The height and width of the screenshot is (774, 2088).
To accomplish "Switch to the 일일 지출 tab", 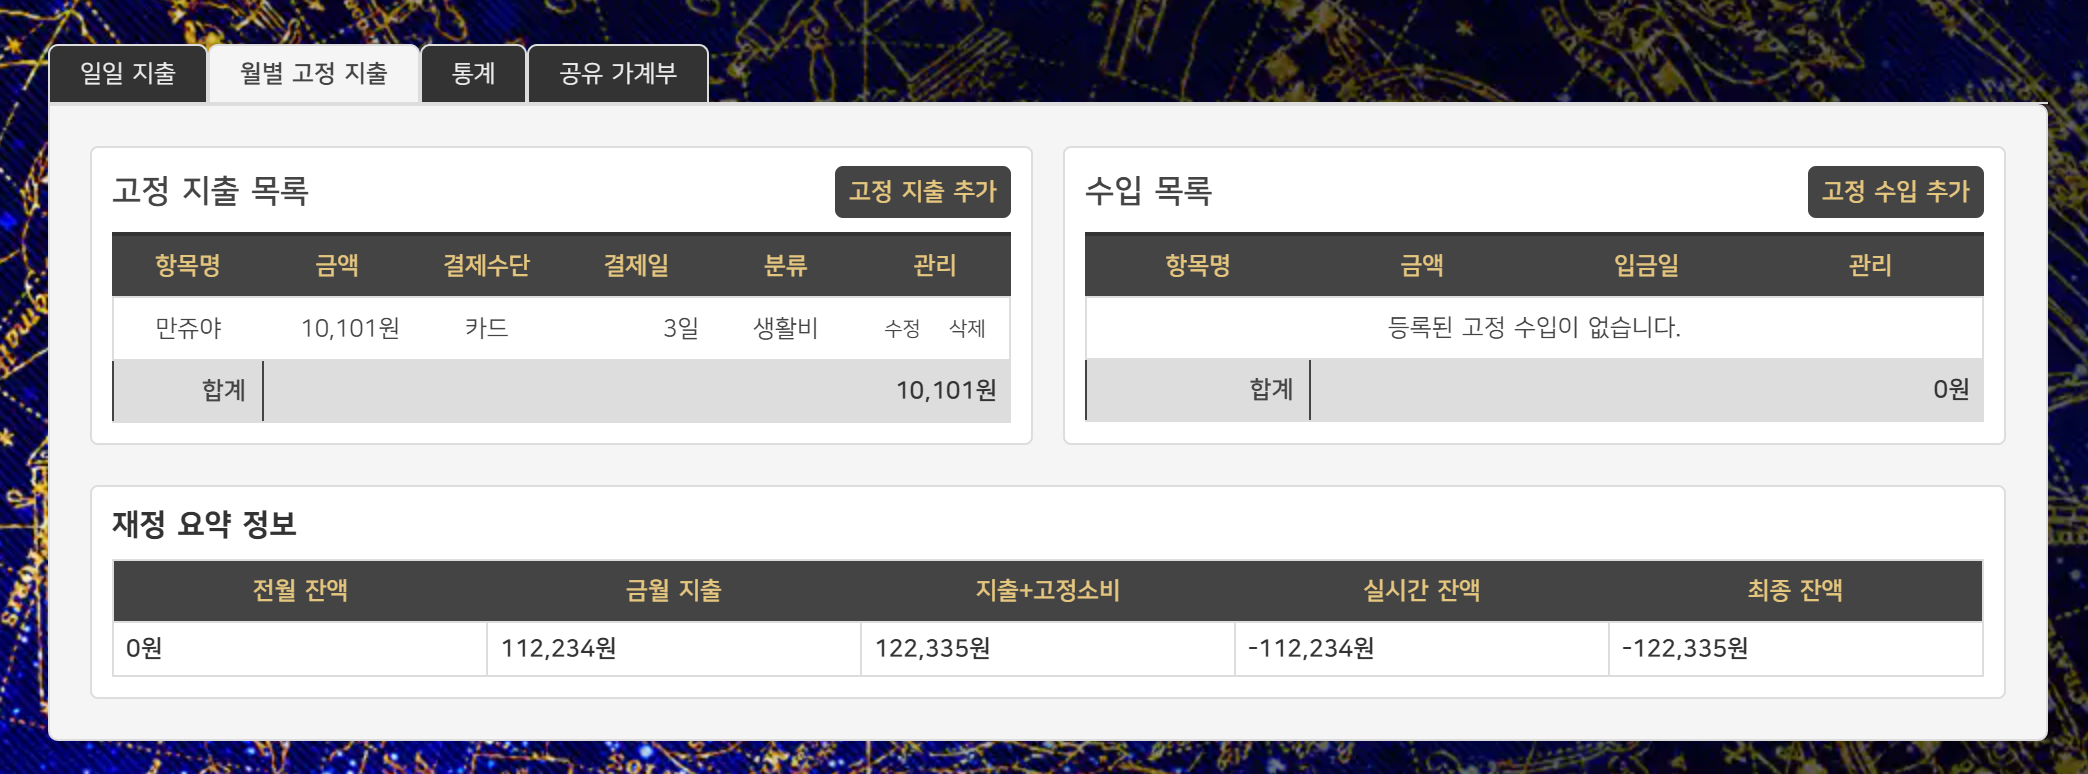I will 128,74.
